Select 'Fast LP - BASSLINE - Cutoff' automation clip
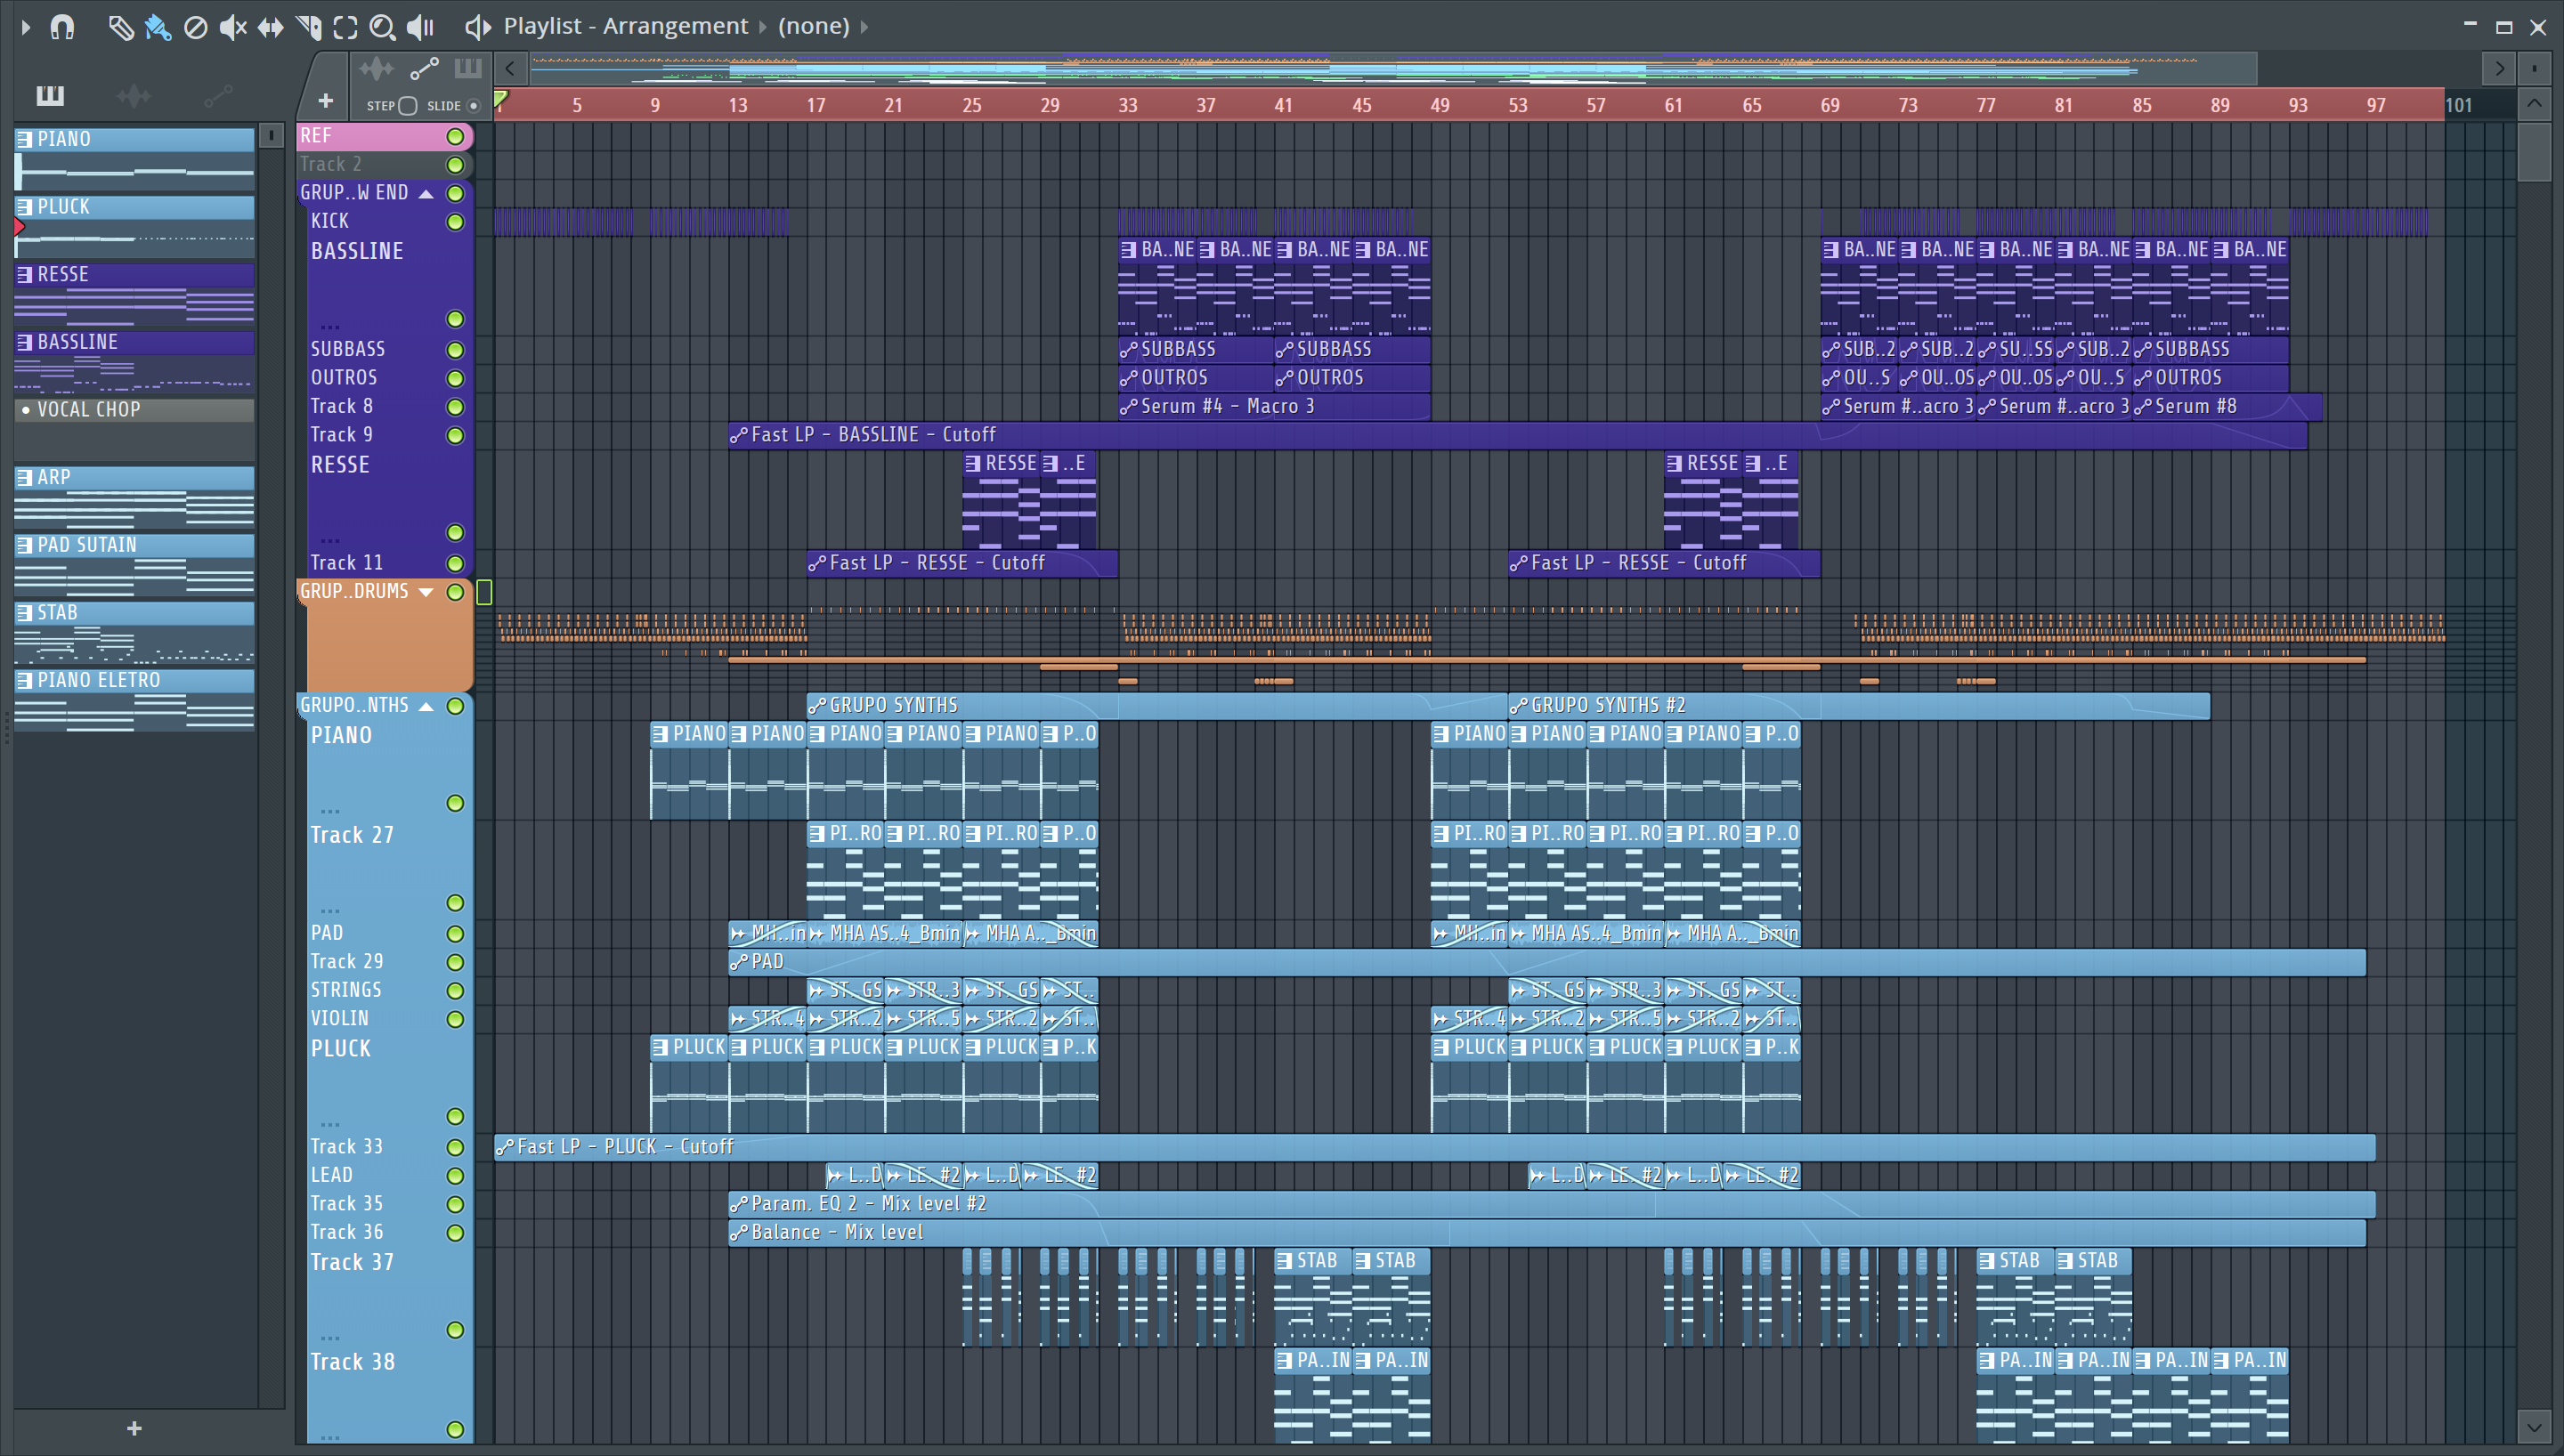 pos(1517,435)
